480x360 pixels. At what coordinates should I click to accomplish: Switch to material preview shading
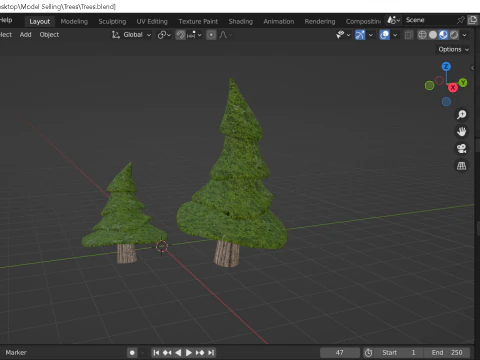pos(443,35)
